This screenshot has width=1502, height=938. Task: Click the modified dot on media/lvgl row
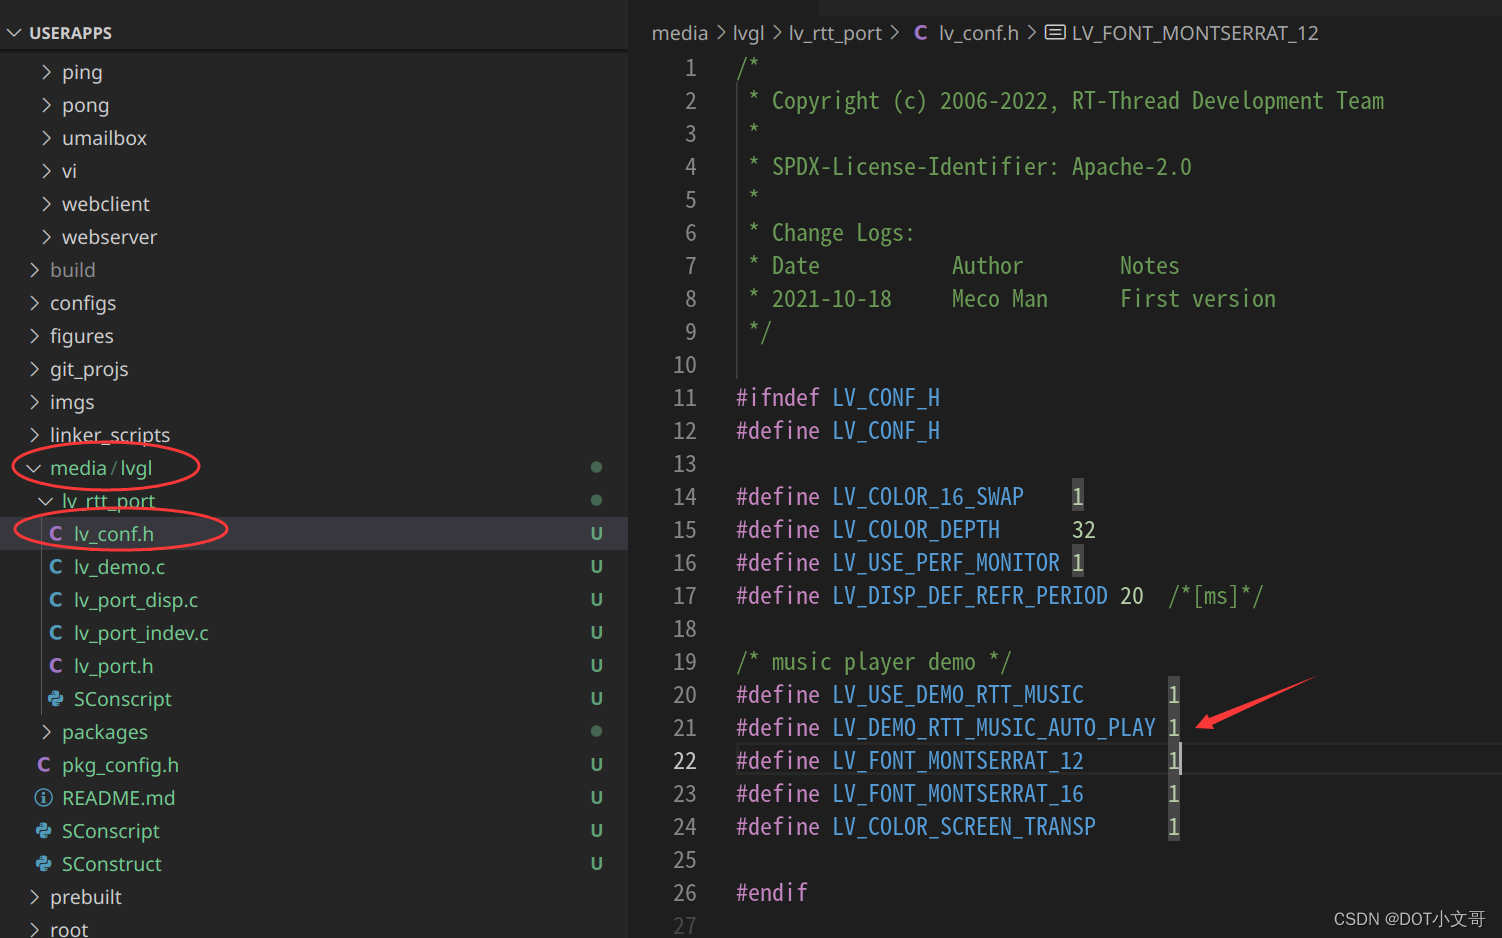[x=597, y=467]
